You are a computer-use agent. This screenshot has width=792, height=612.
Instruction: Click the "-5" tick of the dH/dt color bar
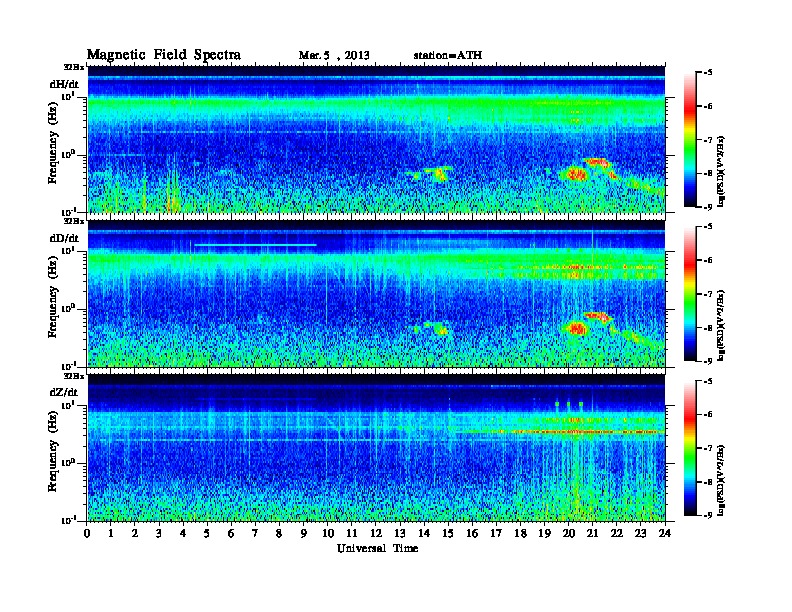(x=708, y=73)
